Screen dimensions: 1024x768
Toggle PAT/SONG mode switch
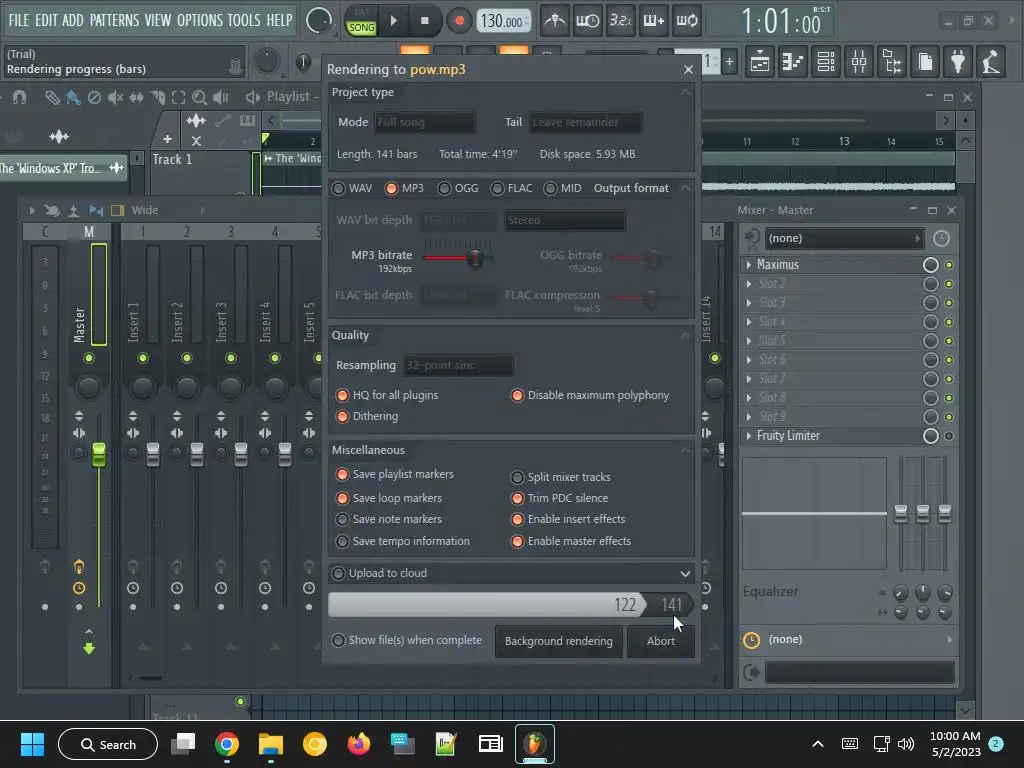pos(361,22)
